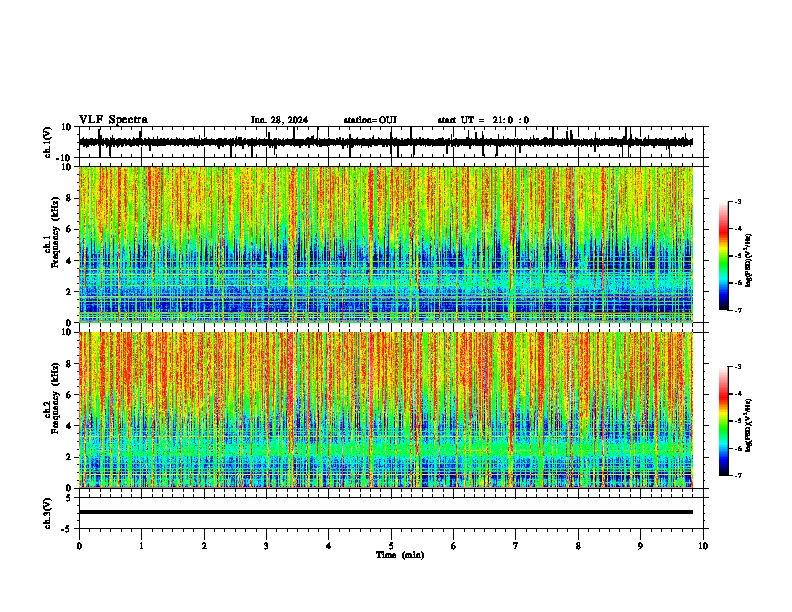Click time axis tick label "0"

[79, 546]
